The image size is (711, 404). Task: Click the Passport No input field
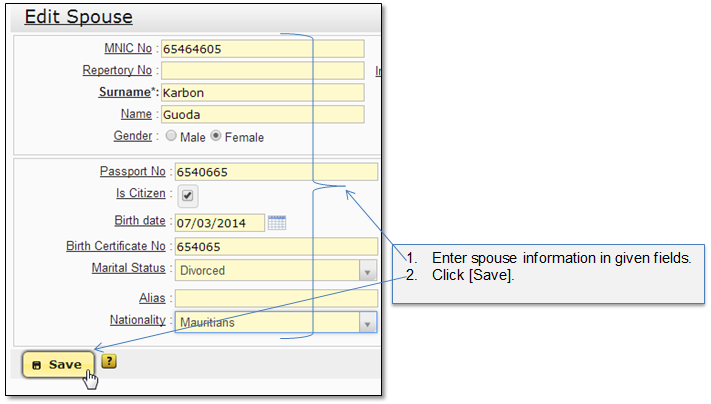coord(276,172)
